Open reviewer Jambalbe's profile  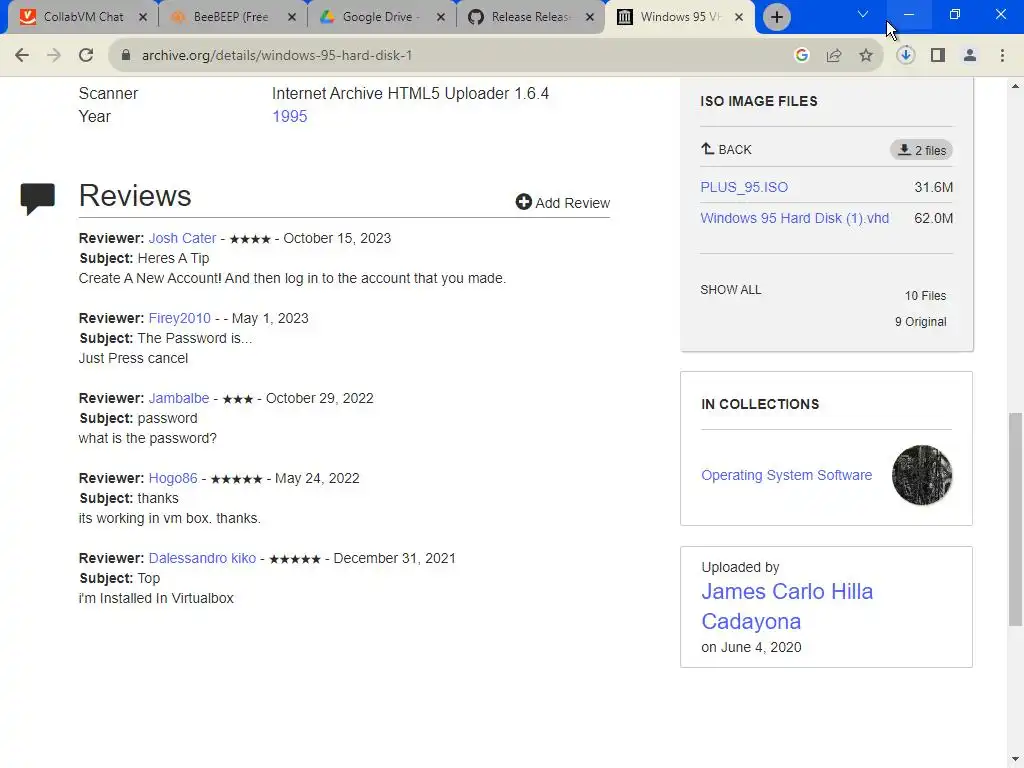point(179,398)
